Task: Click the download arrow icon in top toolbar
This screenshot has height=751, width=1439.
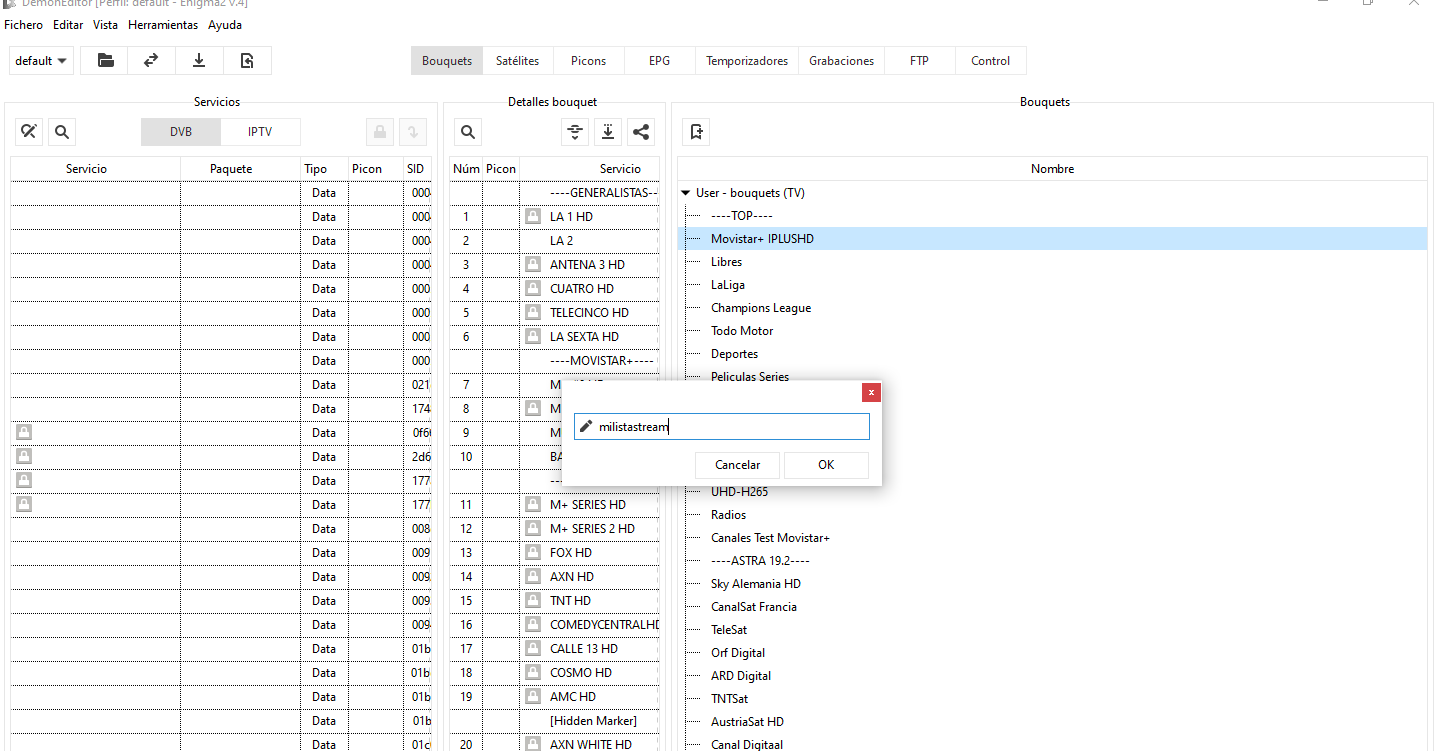Action: coord(199,61)
